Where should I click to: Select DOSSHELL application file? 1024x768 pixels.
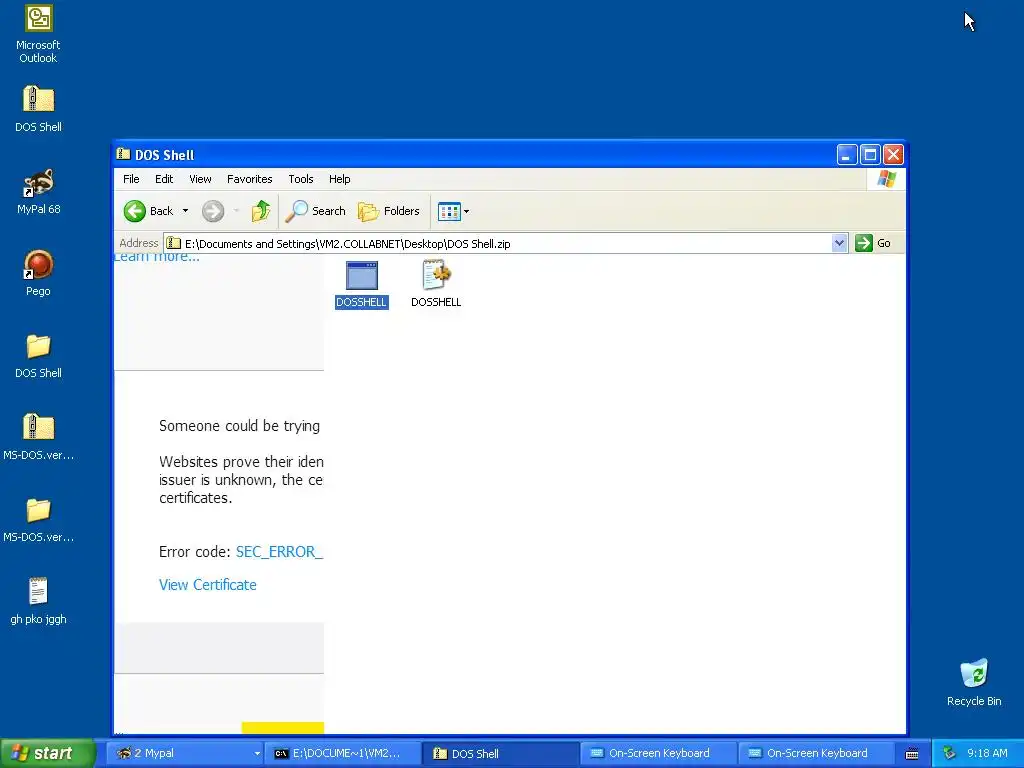pyautogui.click(x=361, y=284)
